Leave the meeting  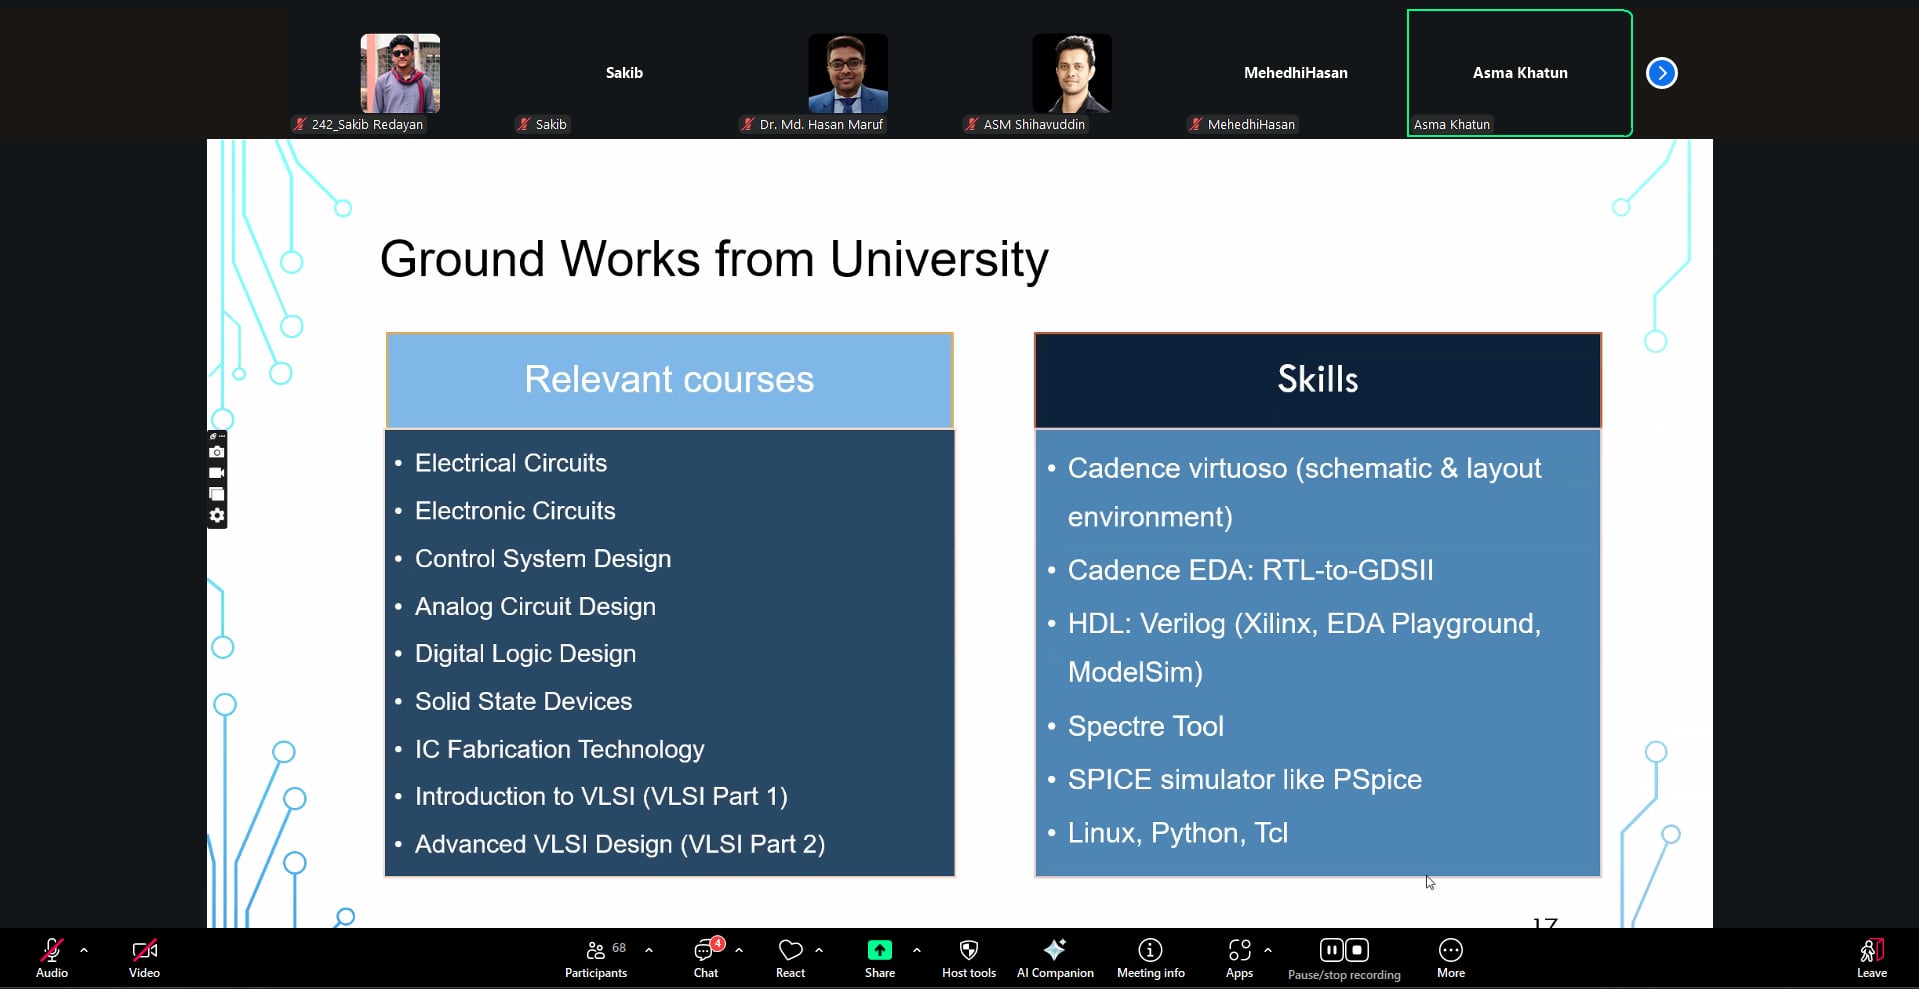click(1871, 956)
